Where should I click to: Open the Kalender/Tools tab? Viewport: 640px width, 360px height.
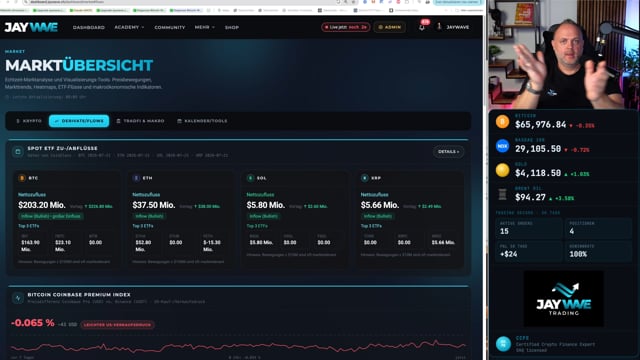tap(202, 121)
